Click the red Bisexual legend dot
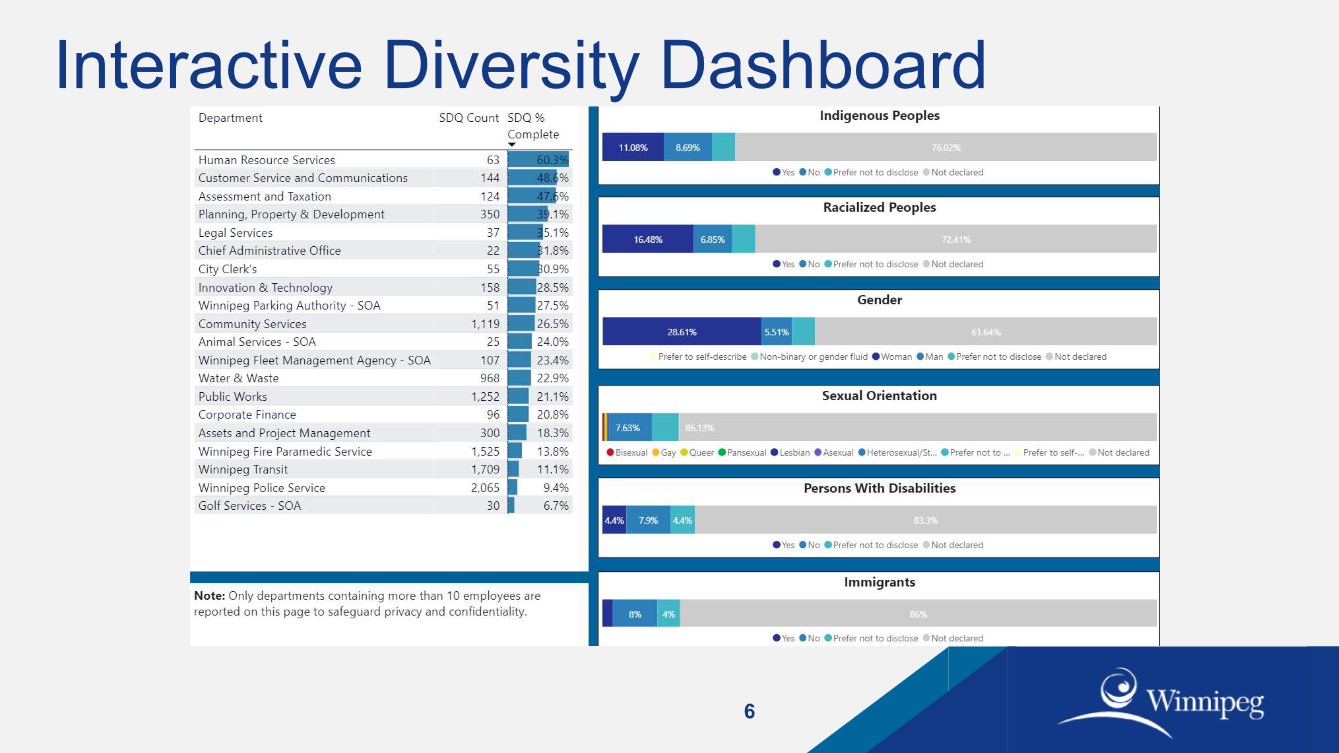 tap(612, 453)
